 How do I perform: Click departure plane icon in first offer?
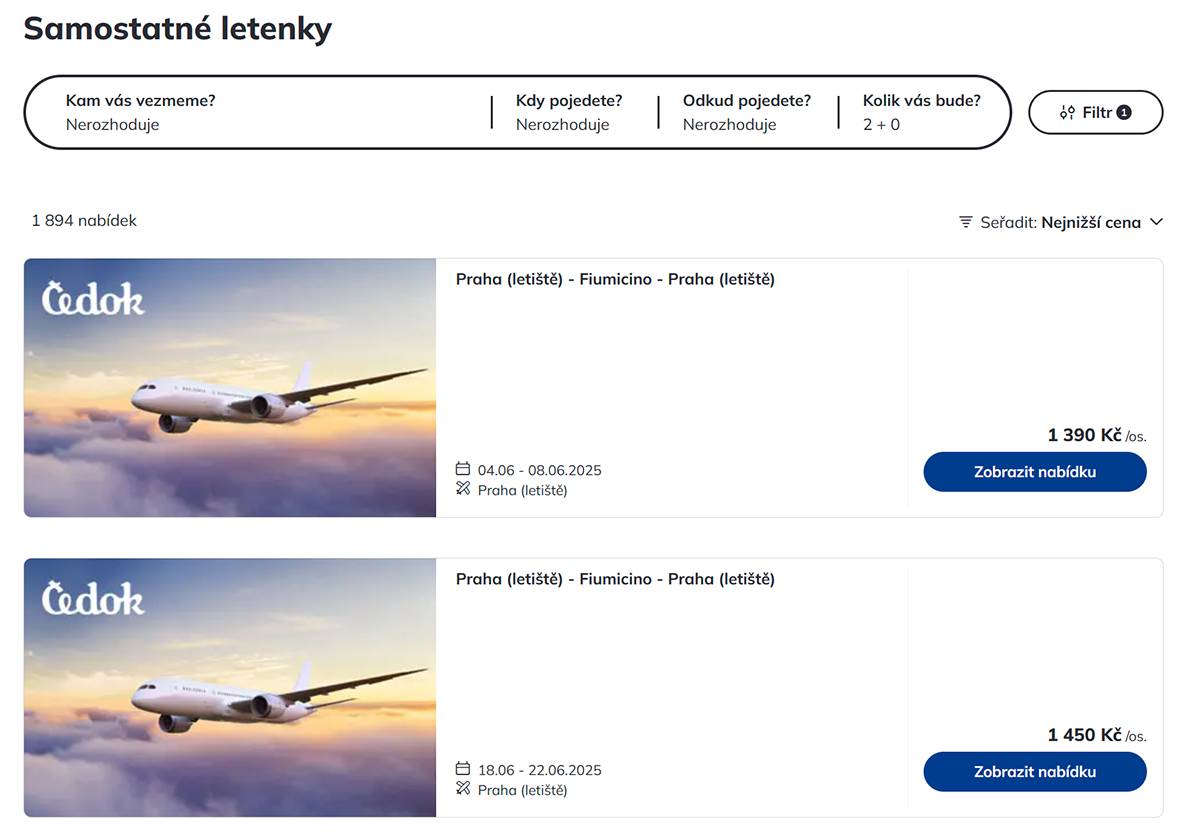462,489
